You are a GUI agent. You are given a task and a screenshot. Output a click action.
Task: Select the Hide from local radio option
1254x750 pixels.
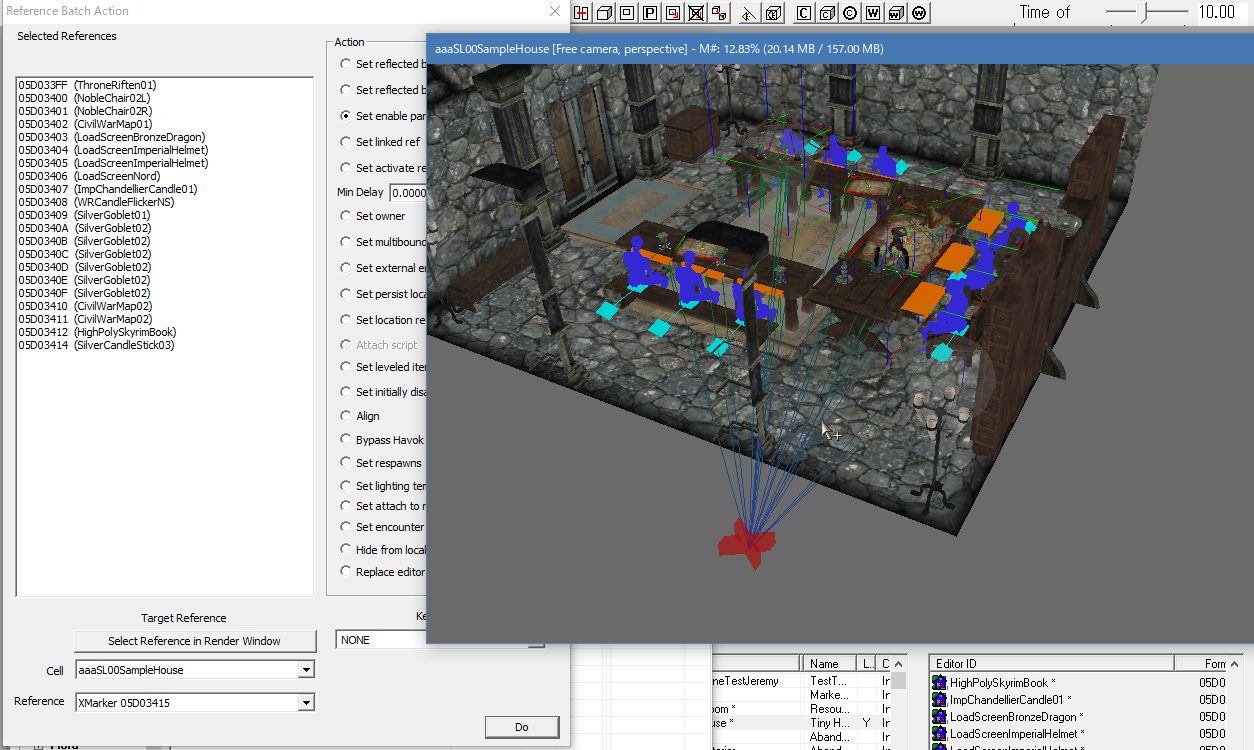346,550
